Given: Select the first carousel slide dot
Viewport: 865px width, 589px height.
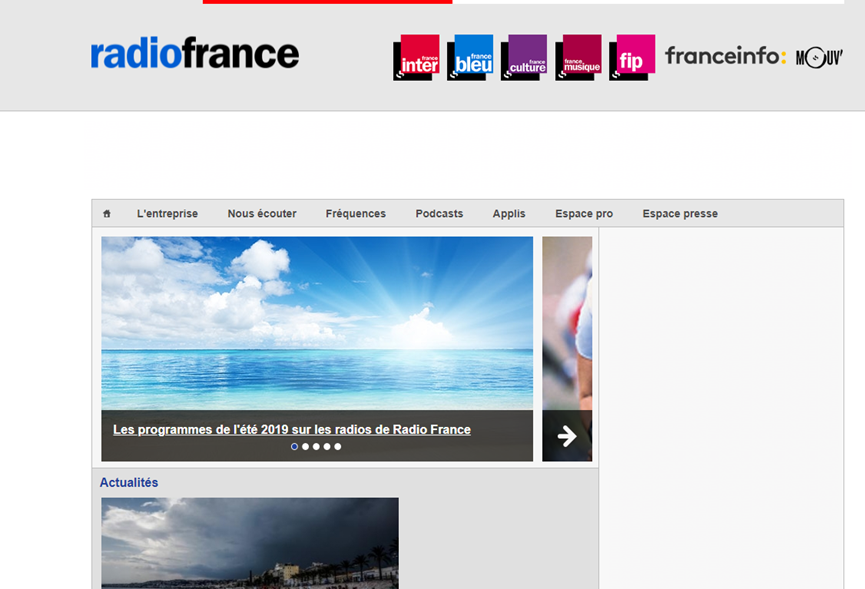Looking at the screenshot, I should pyautogui.click(x=295, y=447).
